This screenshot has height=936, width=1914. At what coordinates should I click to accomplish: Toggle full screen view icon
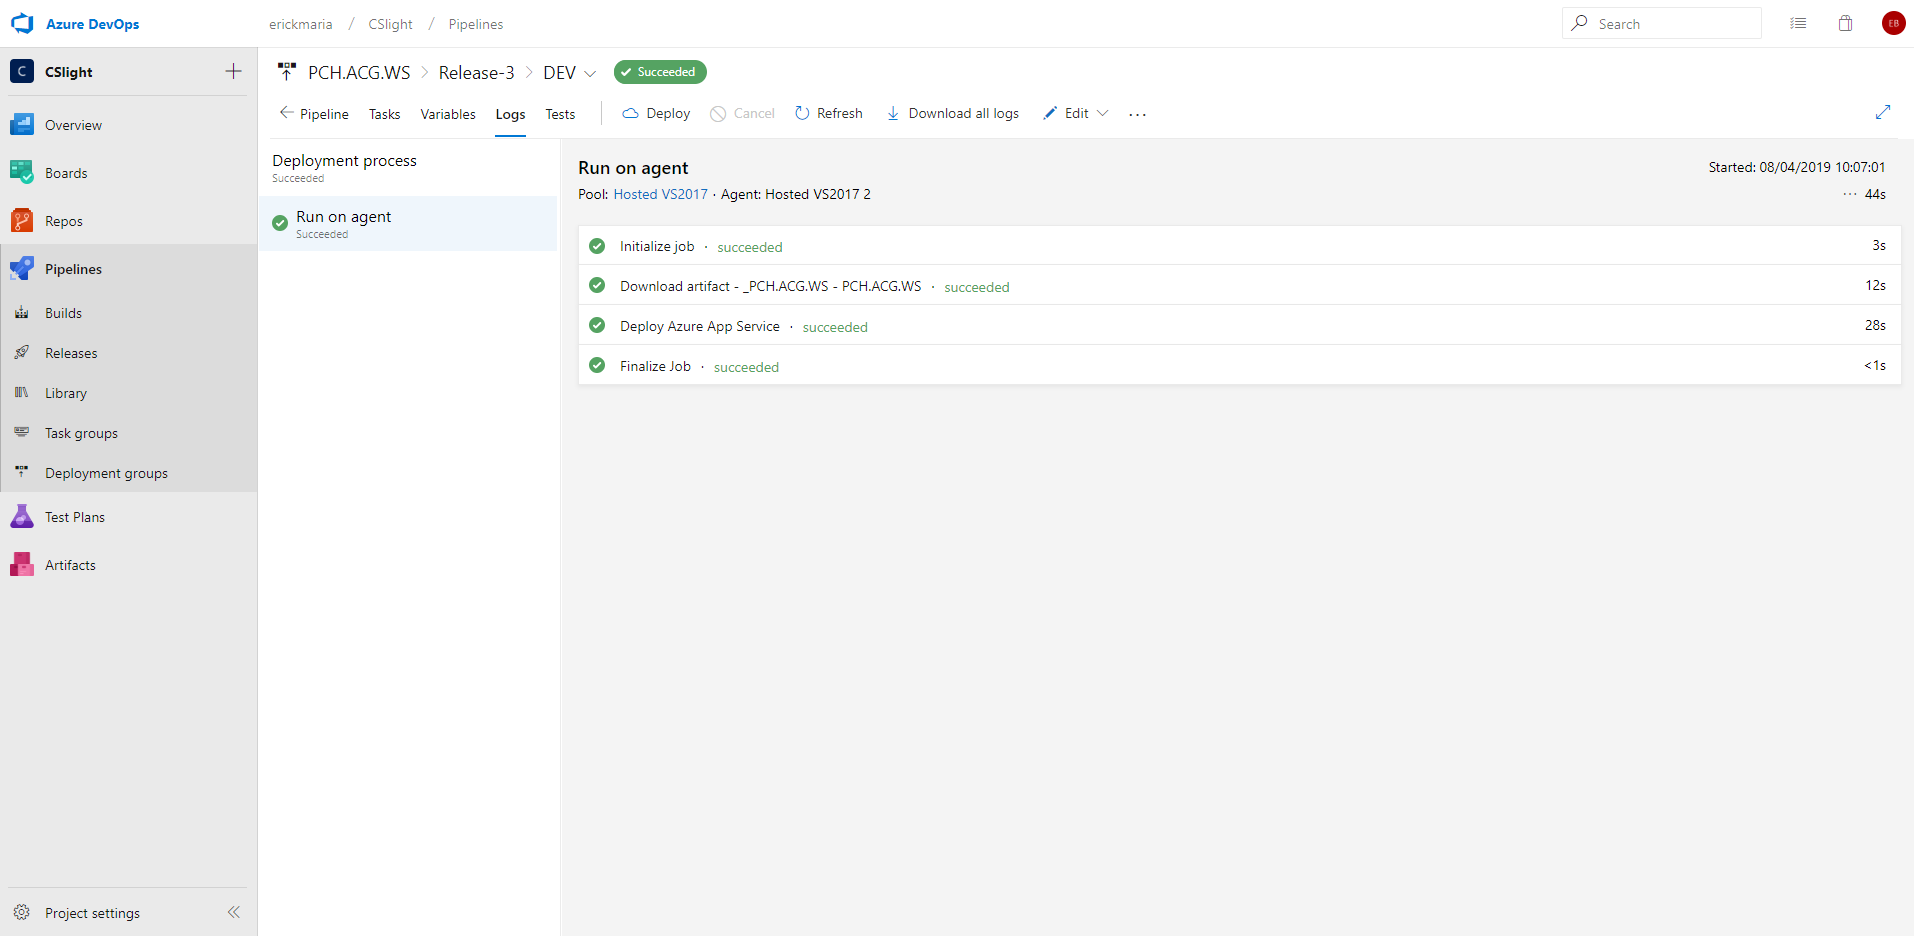1883,112
